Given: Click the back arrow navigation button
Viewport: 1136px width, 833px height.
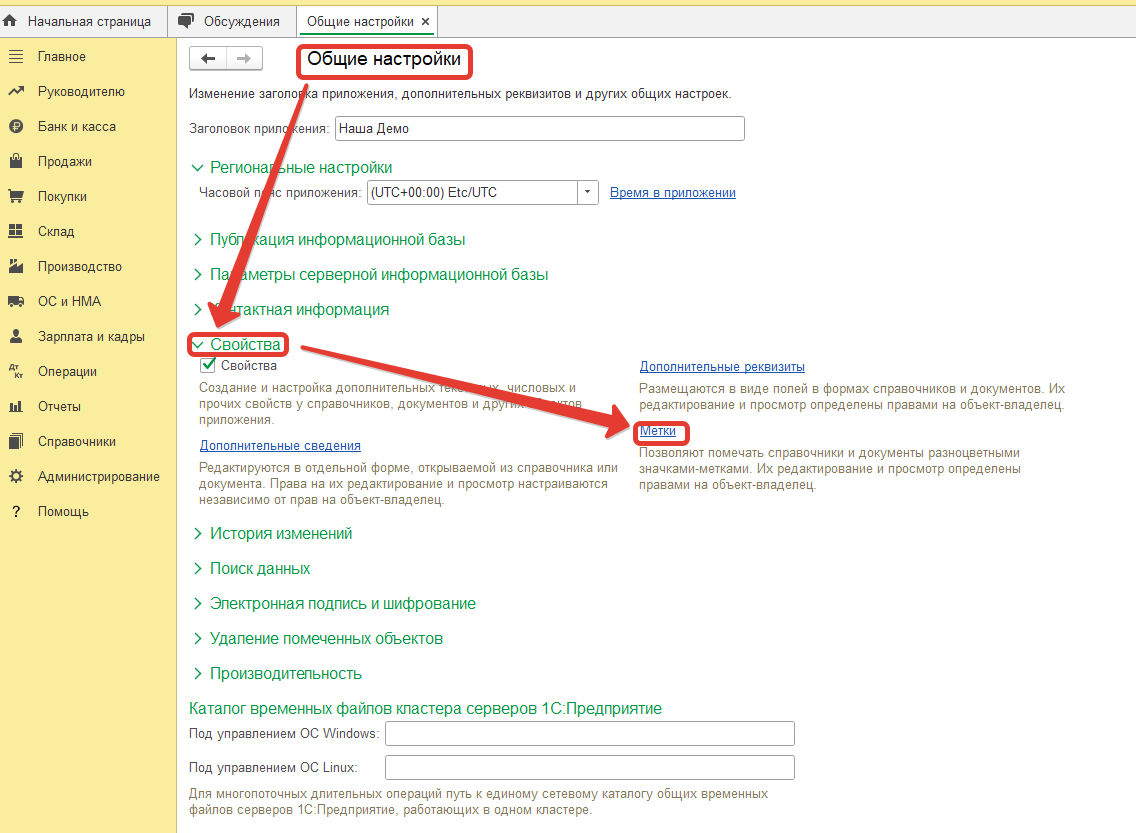Looking at the screenshot, I should [208, 59].
